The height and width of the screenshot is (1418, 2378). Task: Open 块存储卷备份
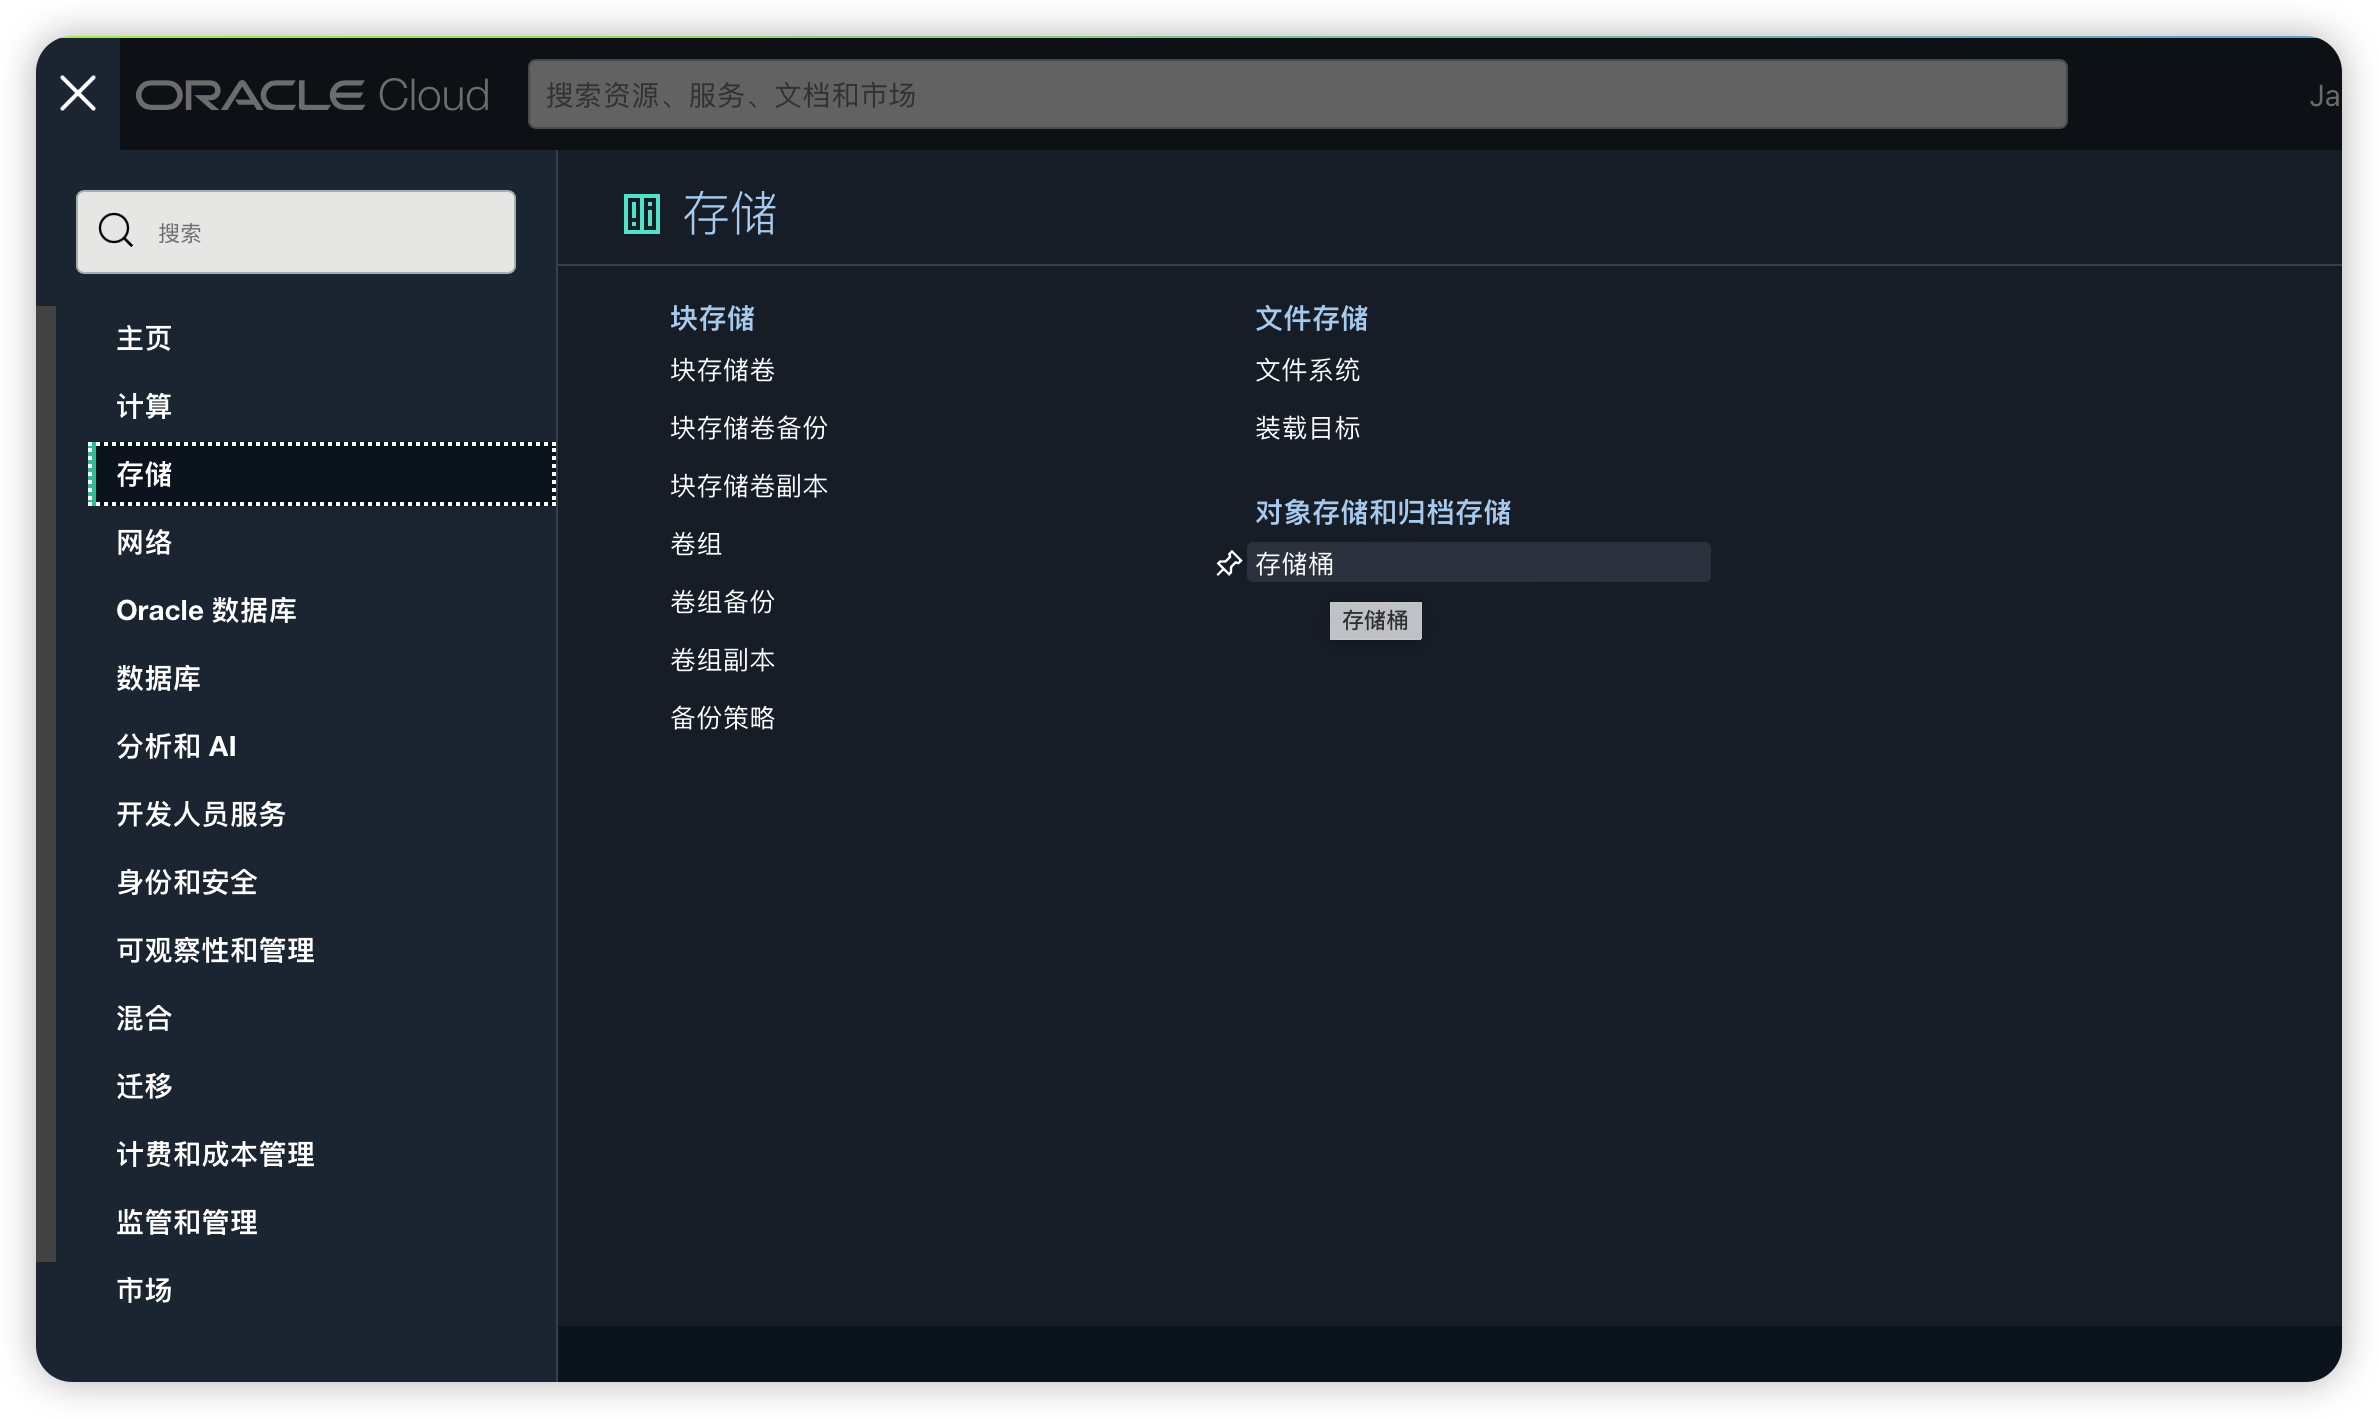[748, 428]
